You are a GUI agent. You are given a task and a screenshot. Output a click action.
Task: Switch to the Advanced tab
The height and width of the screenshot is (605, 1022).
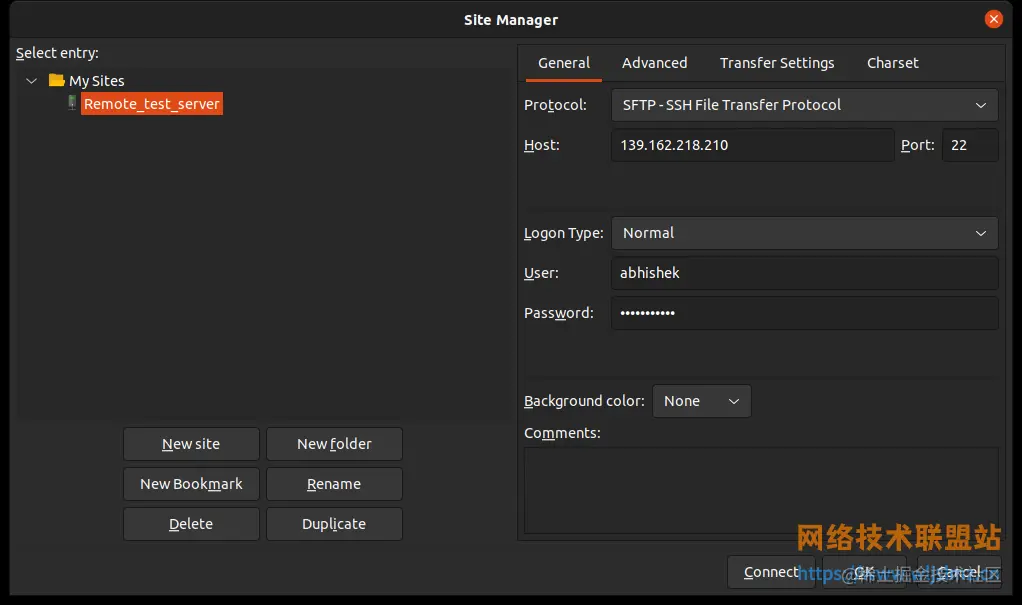coord(654,63)
